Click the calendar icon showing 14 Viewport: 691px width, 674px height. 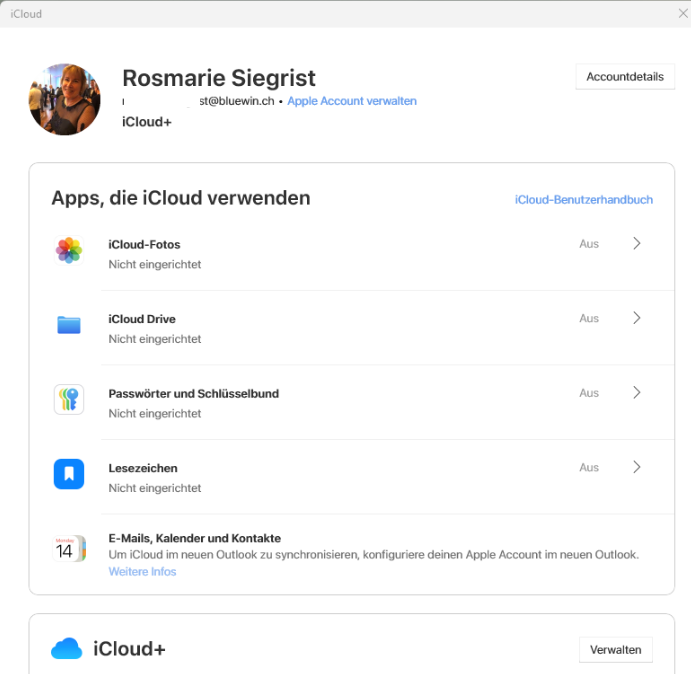tap(69, 548)
